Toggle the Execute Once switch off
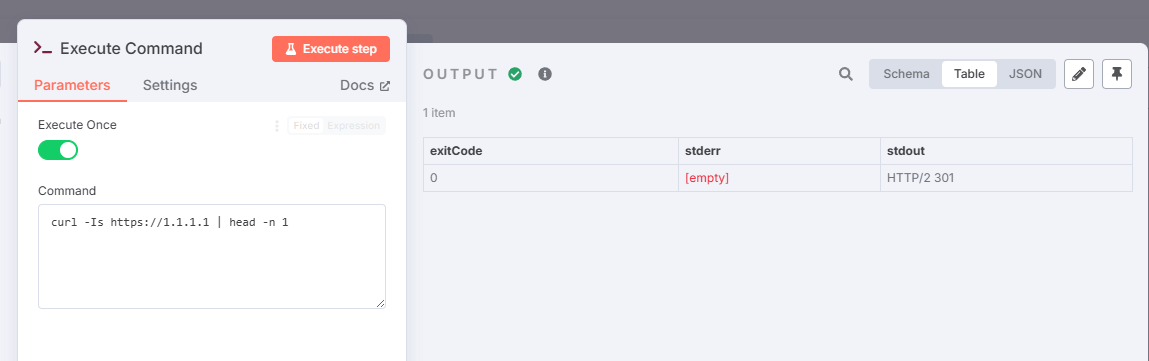The image size is (1149, 361). (58, 150)
